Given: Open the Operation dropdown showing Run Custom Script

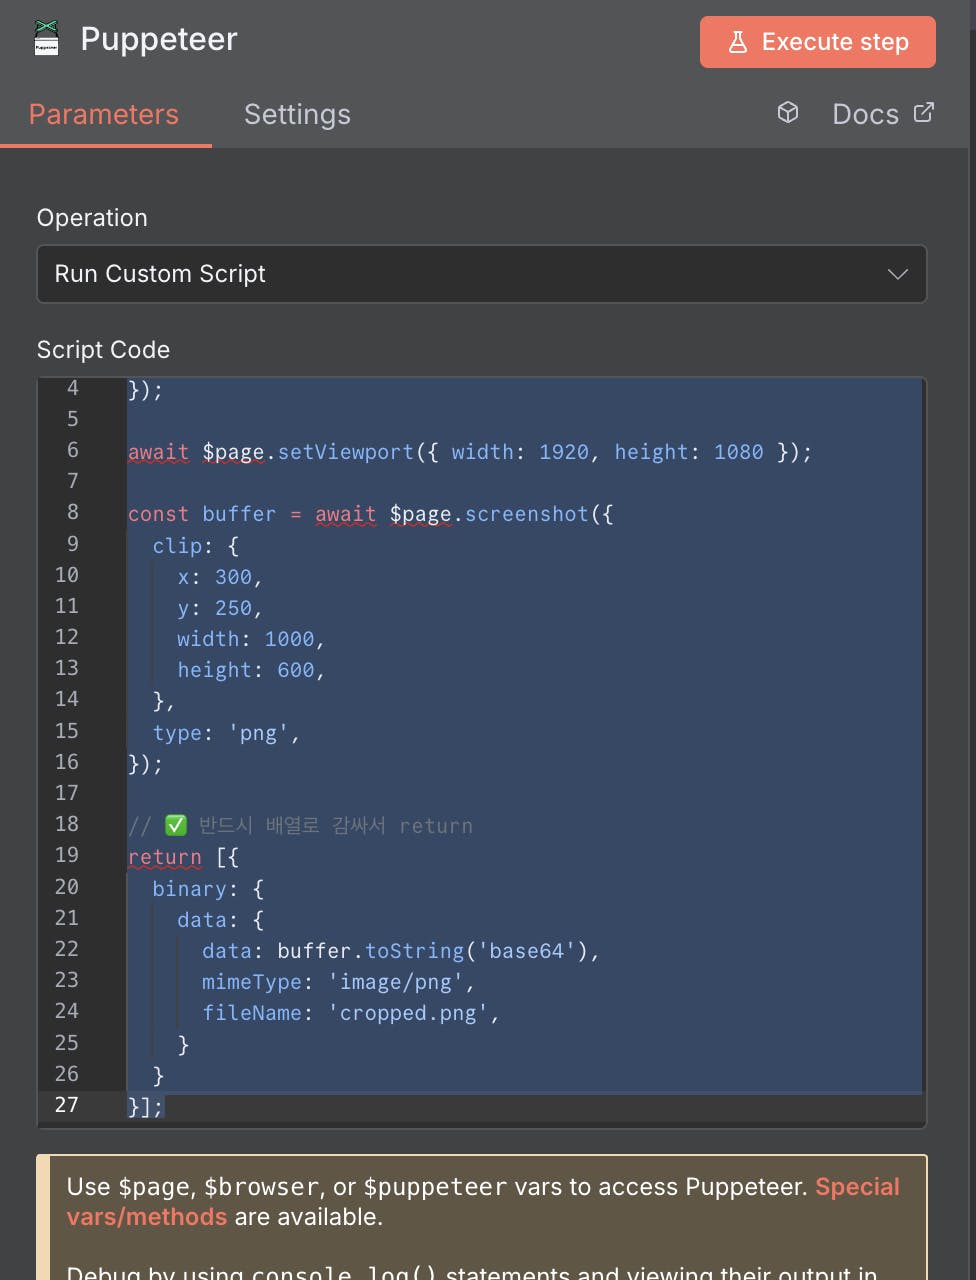Looking at the screenshot, I should click(482, 274).
